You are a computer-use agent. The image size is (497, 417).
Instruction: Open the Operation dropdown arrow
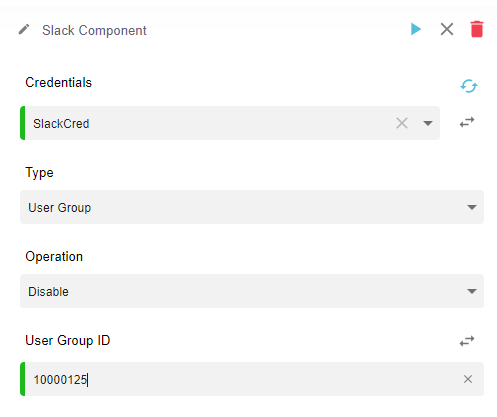[x=472, y=291]
